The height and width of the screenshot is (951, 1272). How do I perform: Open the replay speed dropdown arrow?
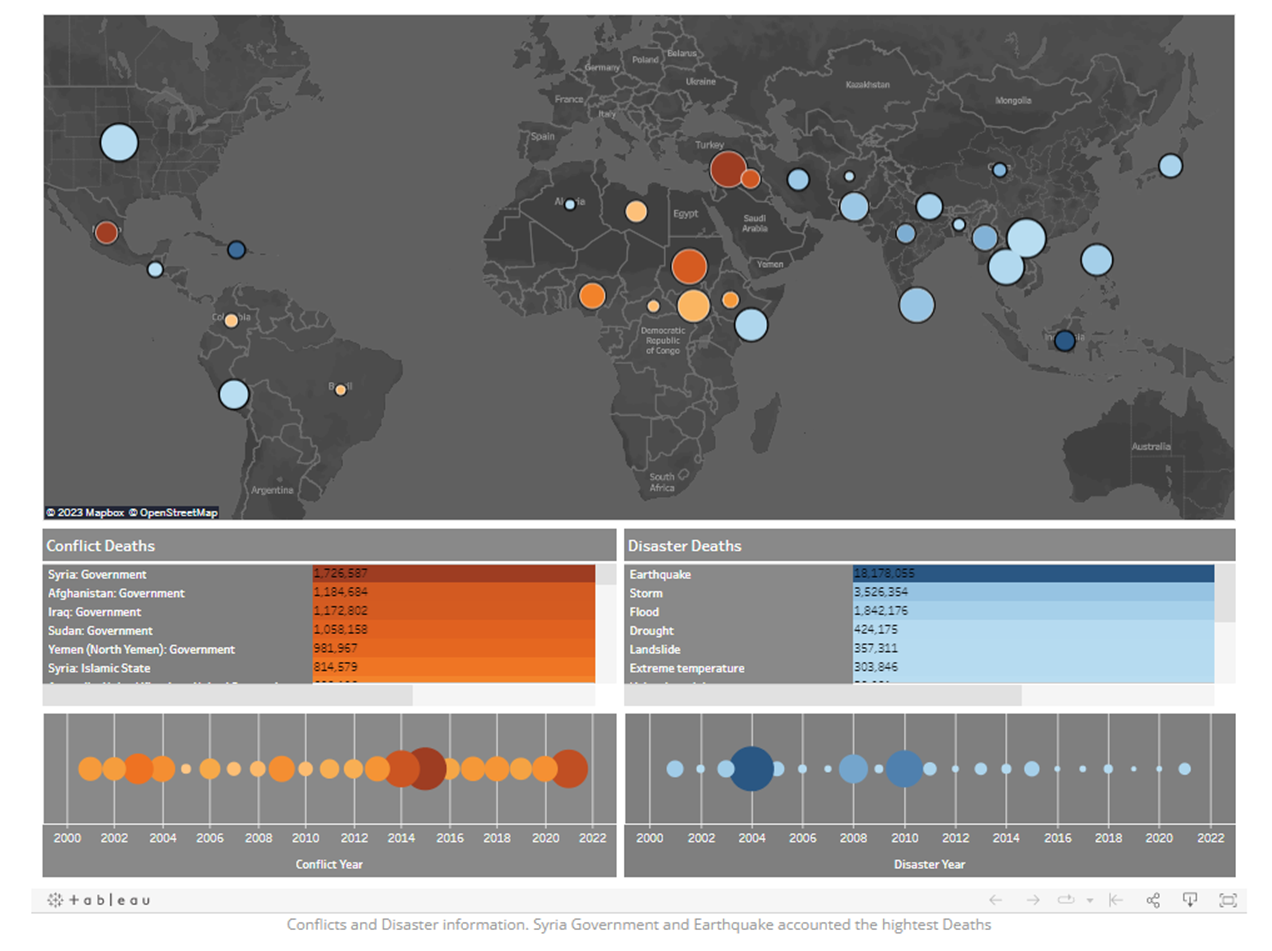(1090, 900)
